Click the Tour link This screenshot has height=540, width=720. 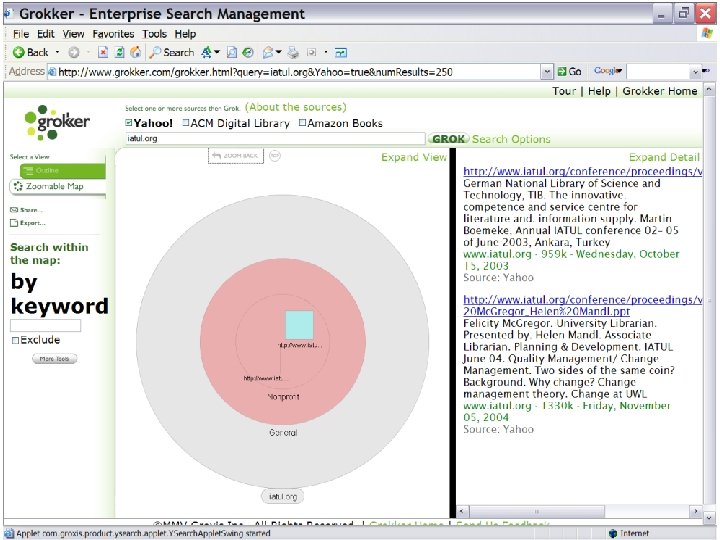pyautogui.click(x=564, y=91)
